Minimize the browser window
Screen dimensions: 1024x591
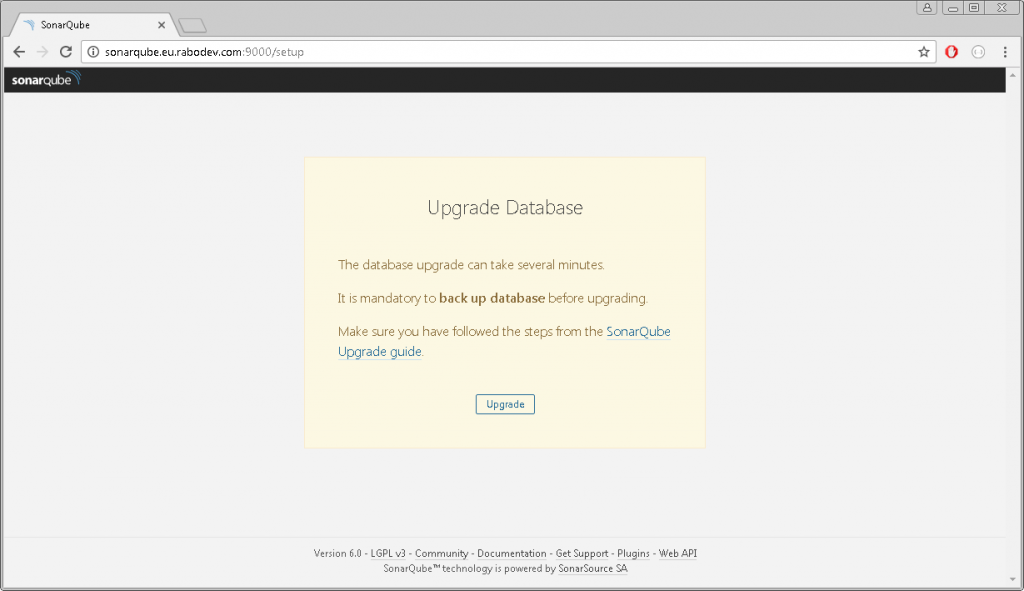[953, 8]
